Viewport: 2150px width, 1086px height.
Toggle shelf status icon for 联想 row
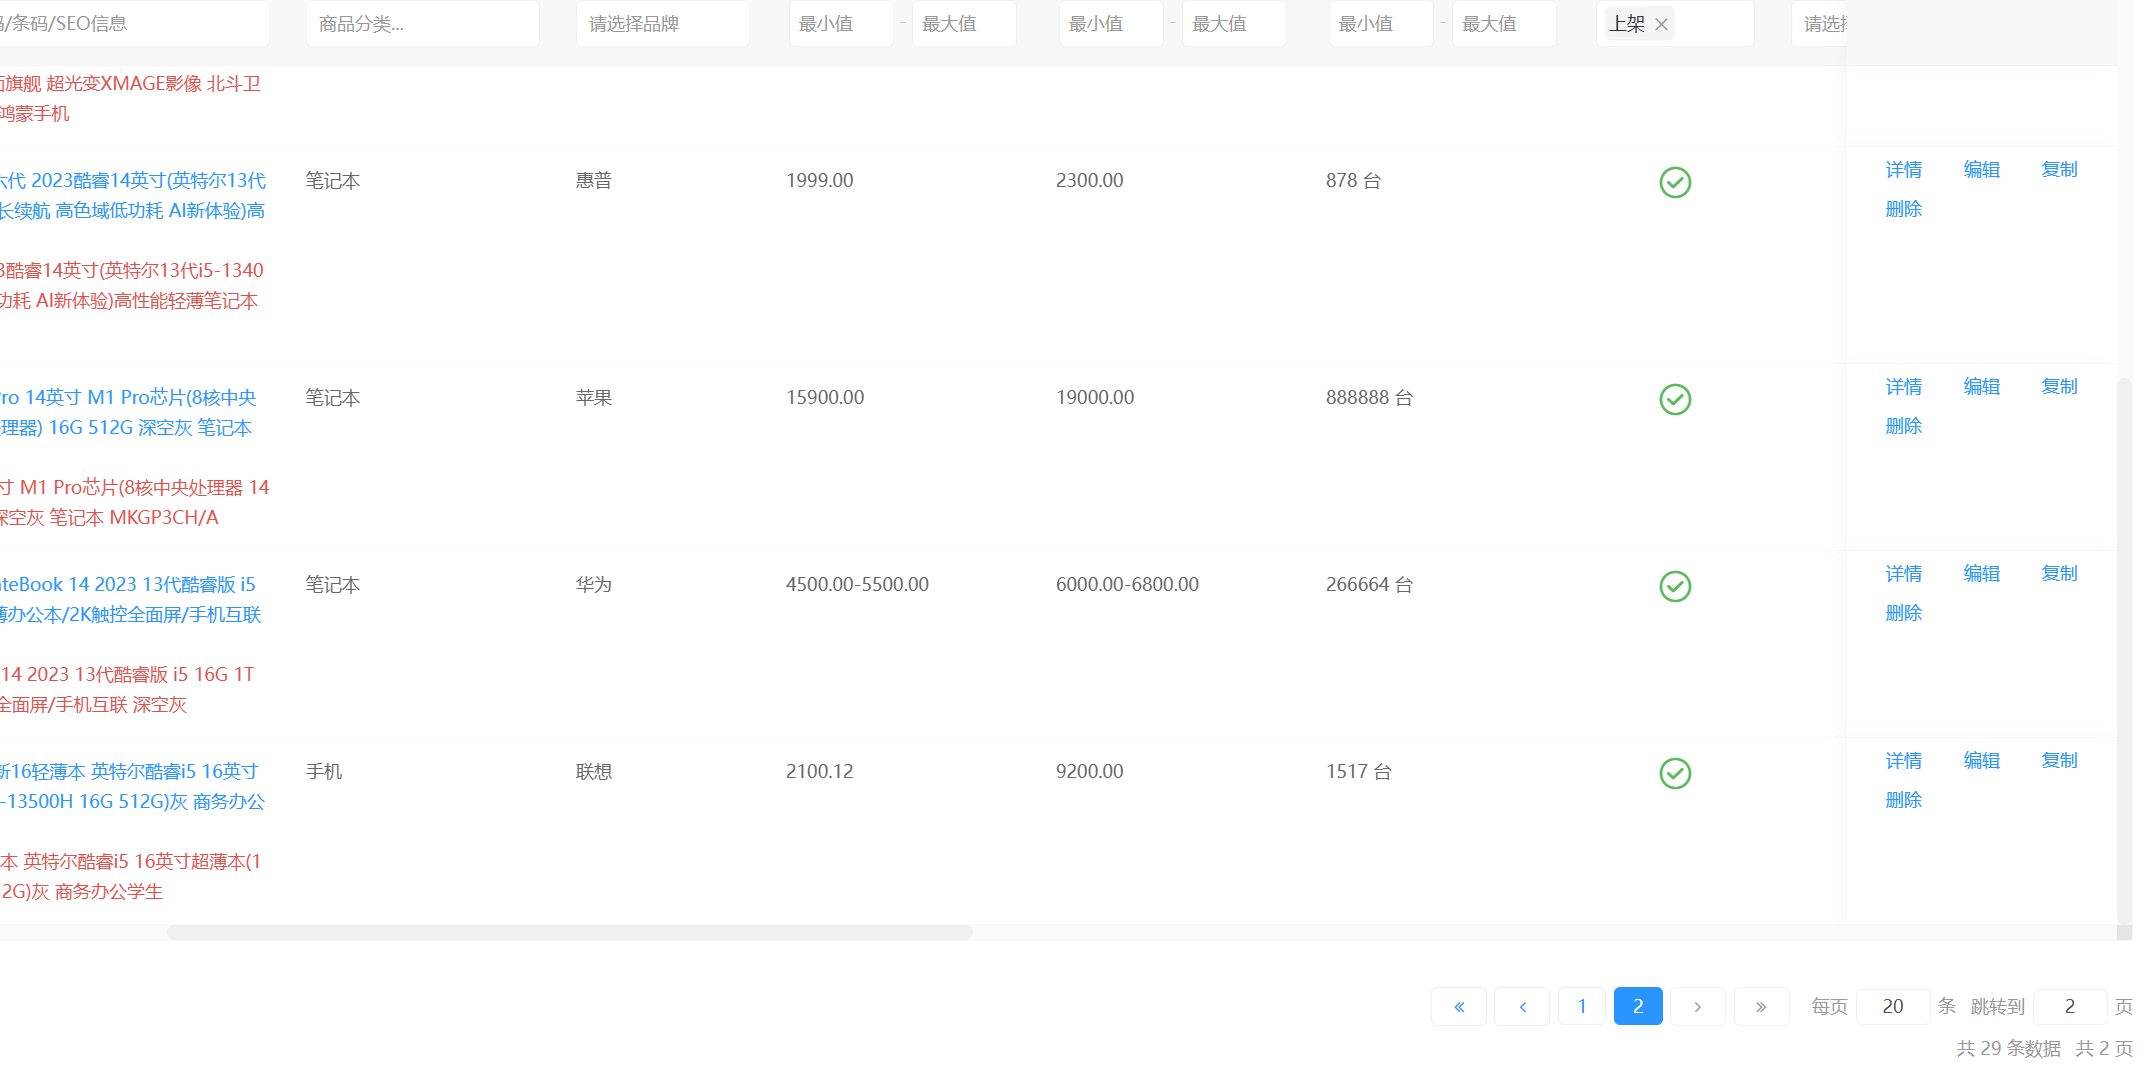(x=1675, y=773)
